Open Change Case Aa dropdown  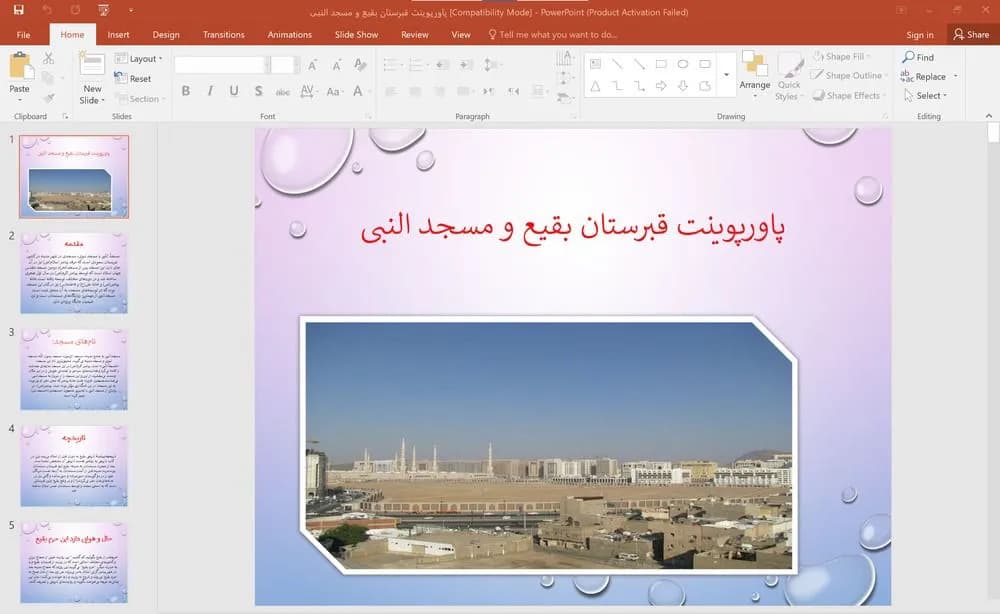[x=334, y=92]
